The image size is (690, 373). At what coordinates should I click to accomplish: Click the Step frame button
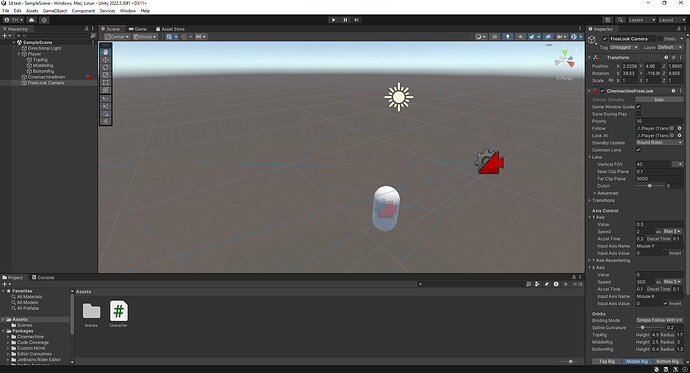[356, 20]
